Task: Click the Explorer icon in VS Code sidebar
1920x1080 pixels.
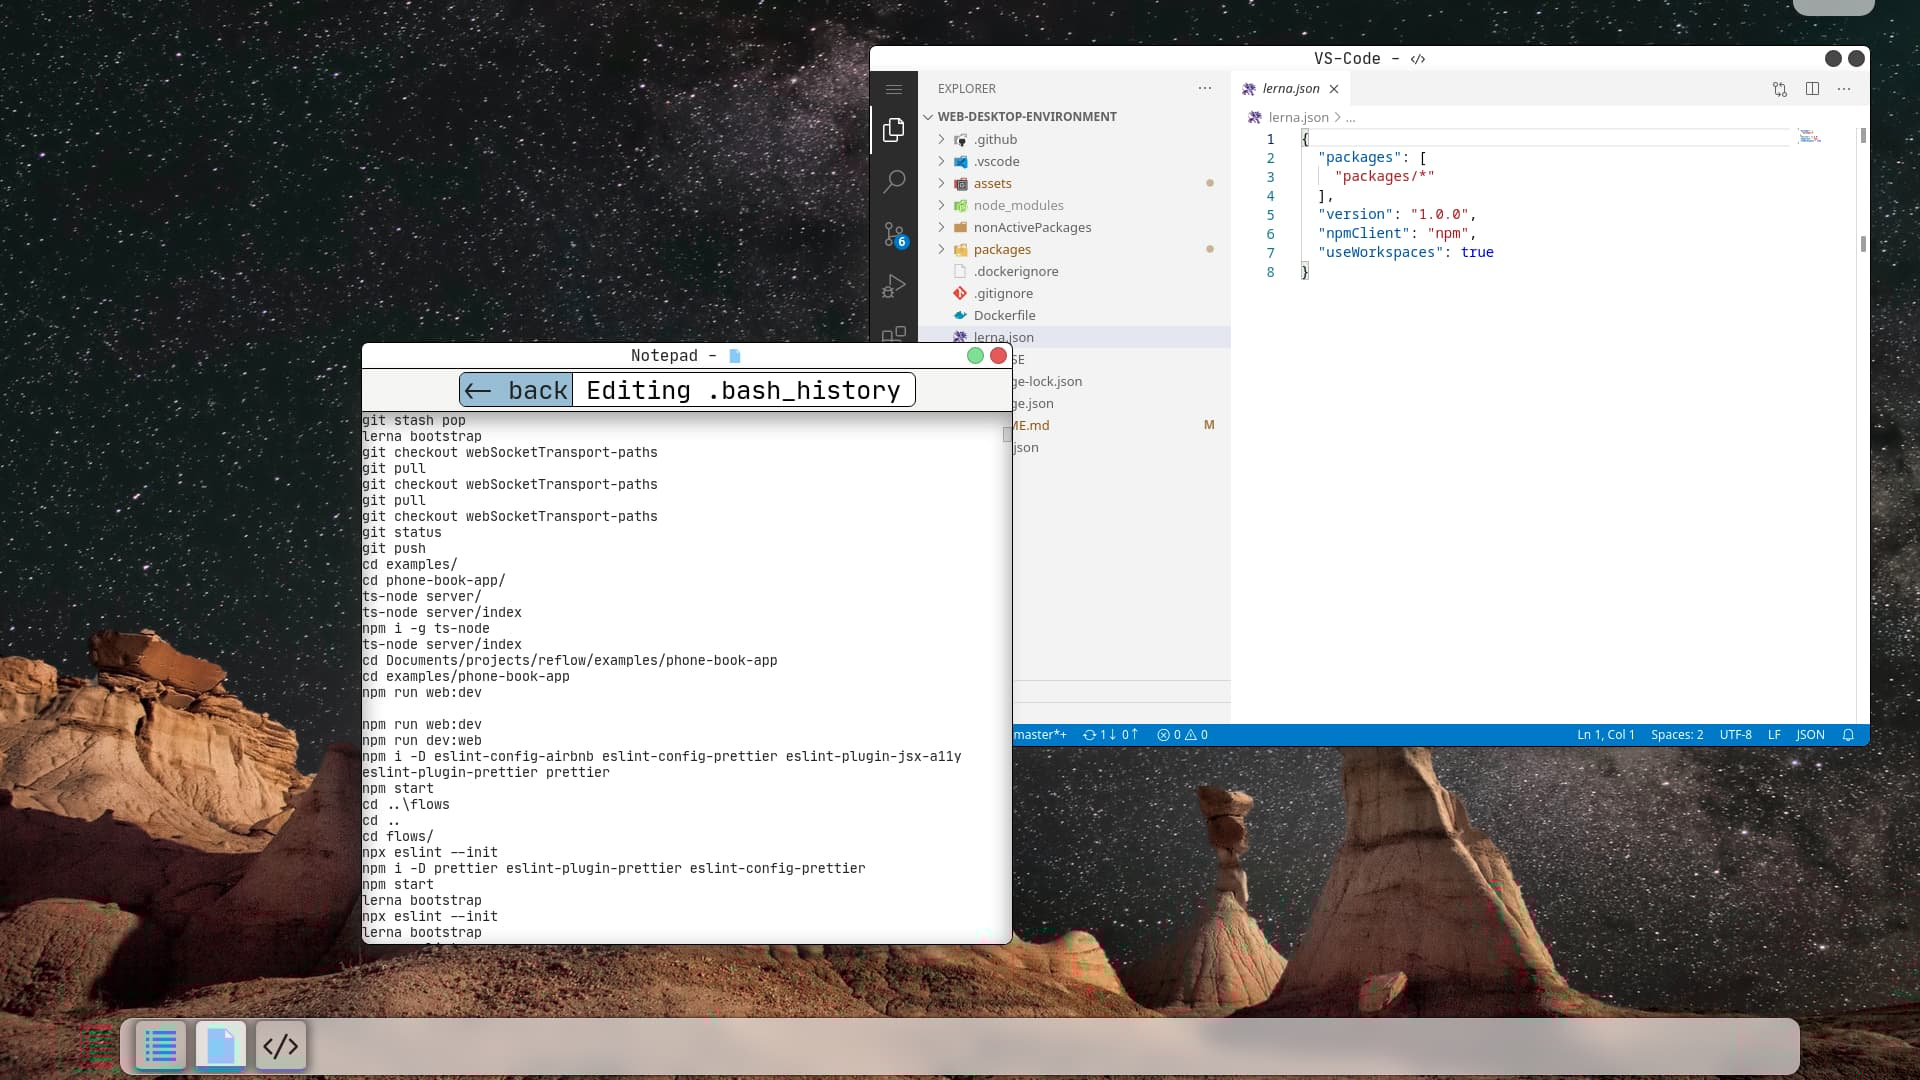Action: 894,129
